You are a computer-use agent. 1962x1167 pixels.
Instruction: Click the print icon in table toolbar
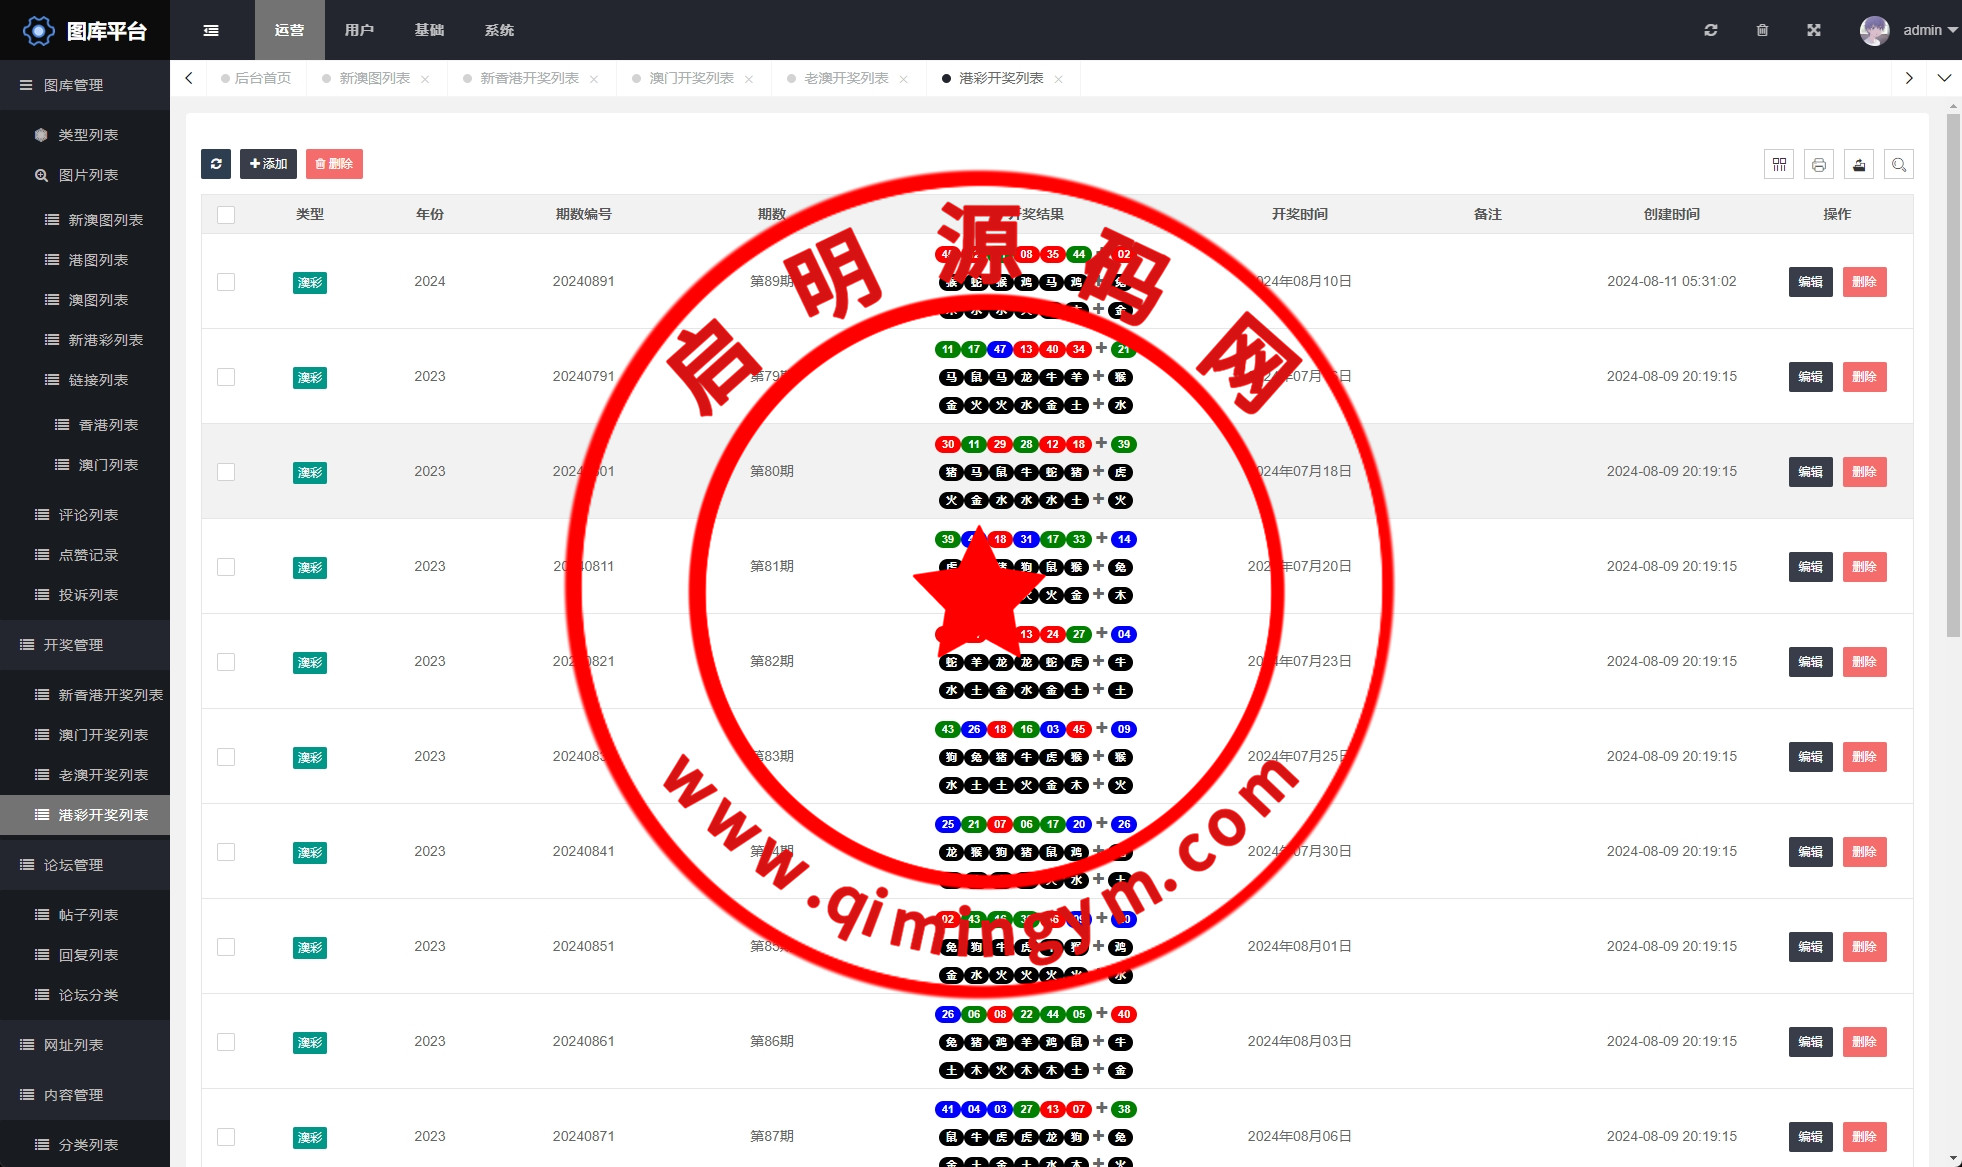tap(1819, 164)
